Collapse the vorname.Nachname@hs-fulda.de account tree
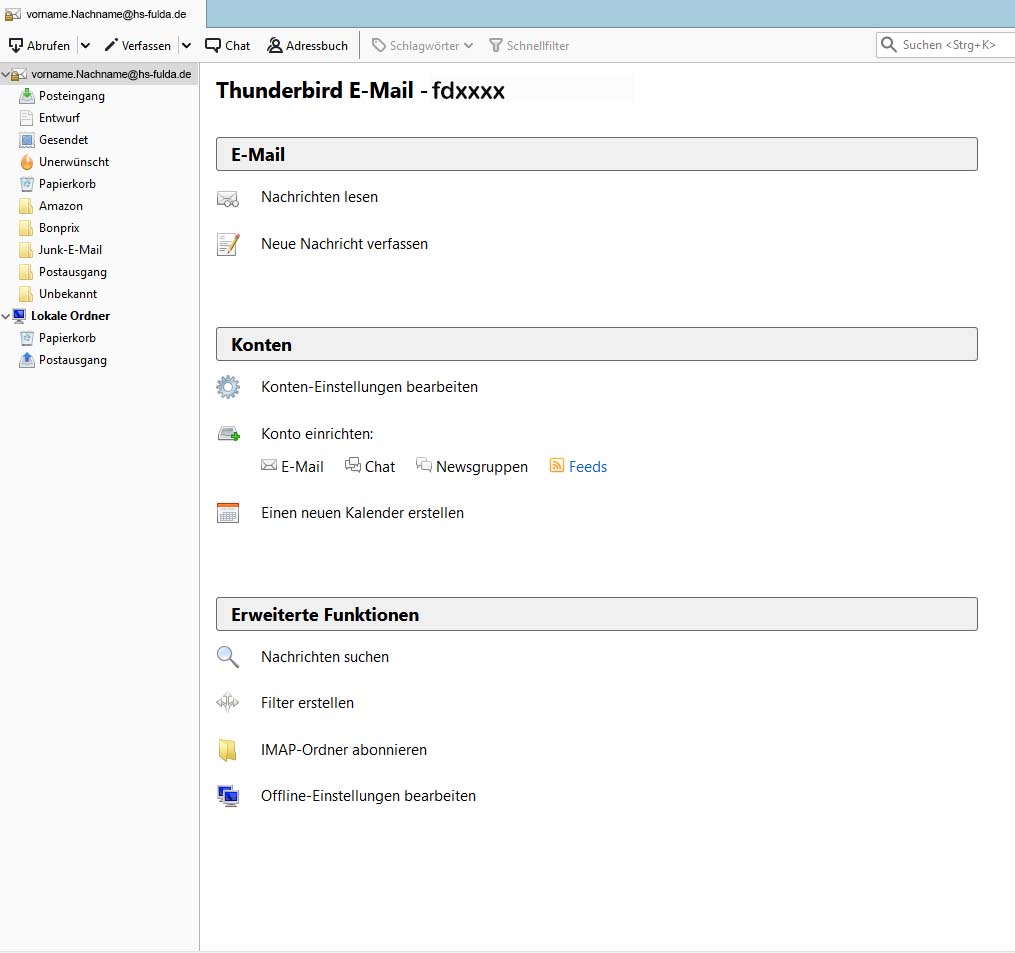The height and width of the screenshot is (953, 1015). coord(7,74)
